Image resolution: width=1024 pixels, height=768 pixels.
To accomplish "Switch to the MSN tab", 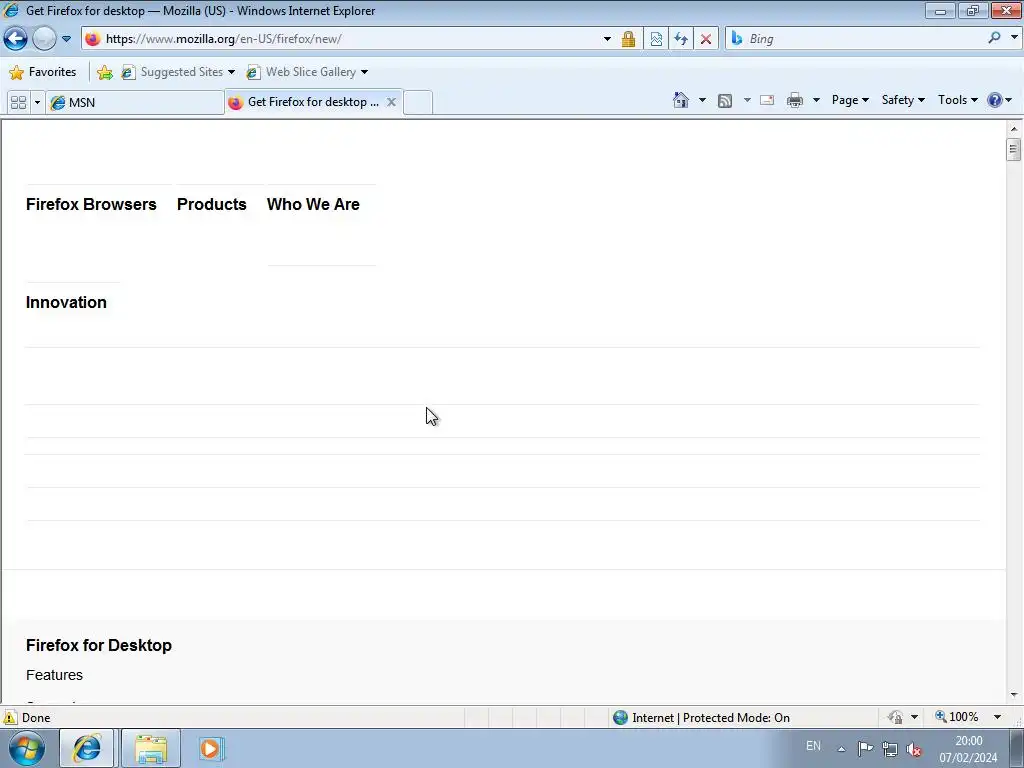I will (135, 103).
